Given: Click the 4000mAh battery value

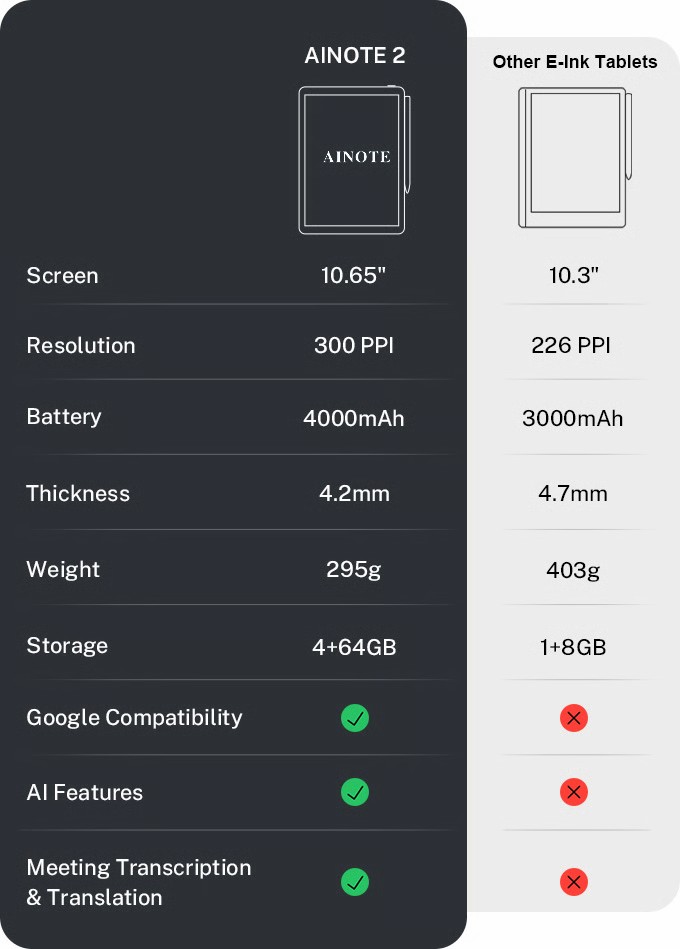Looking at the screenshot, I should (x=354, y=418).
